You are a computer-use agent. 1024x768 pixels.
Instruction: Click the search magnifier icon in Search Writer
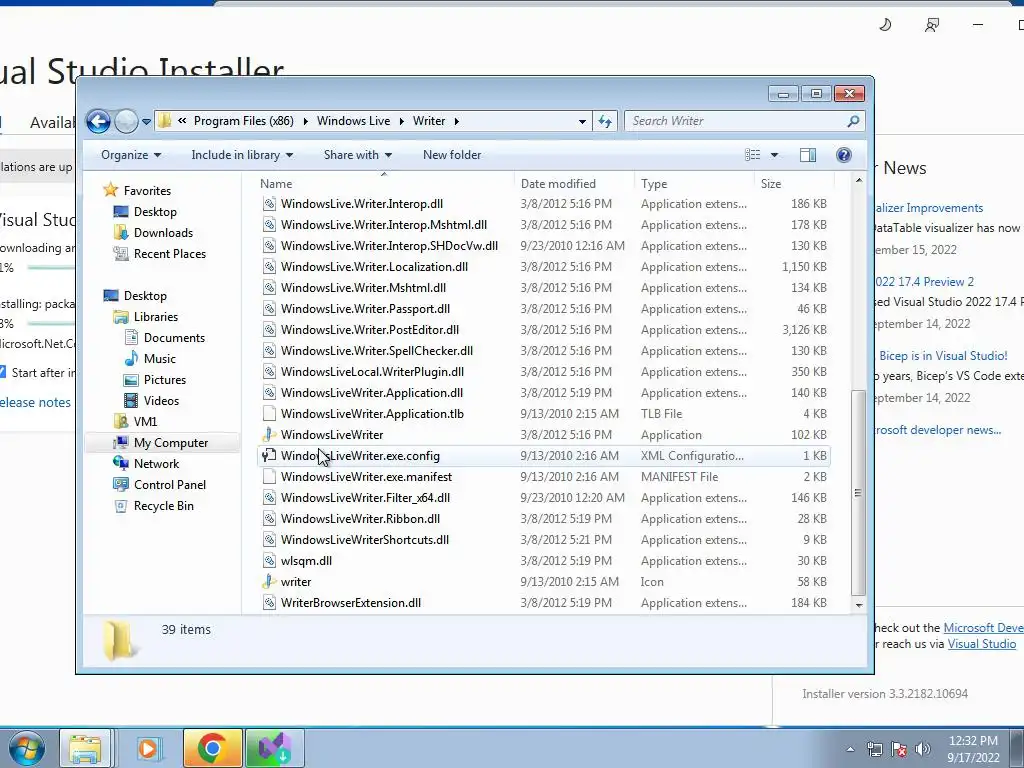(x=853, y=121)
